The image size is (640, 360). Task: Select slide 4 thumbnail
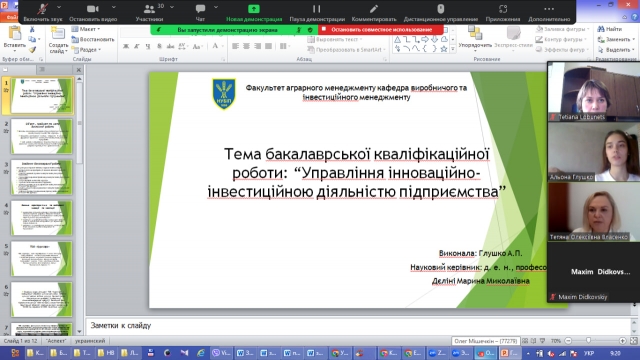(x=41, y=218)
